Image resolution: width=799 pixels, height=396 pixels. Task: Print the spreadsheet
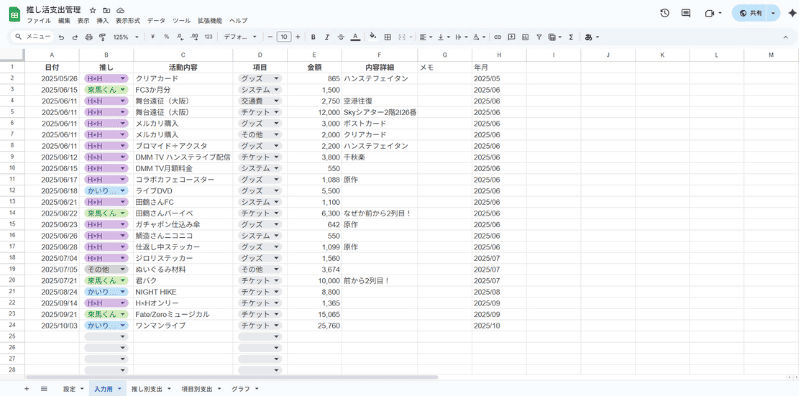click(89, 37)
